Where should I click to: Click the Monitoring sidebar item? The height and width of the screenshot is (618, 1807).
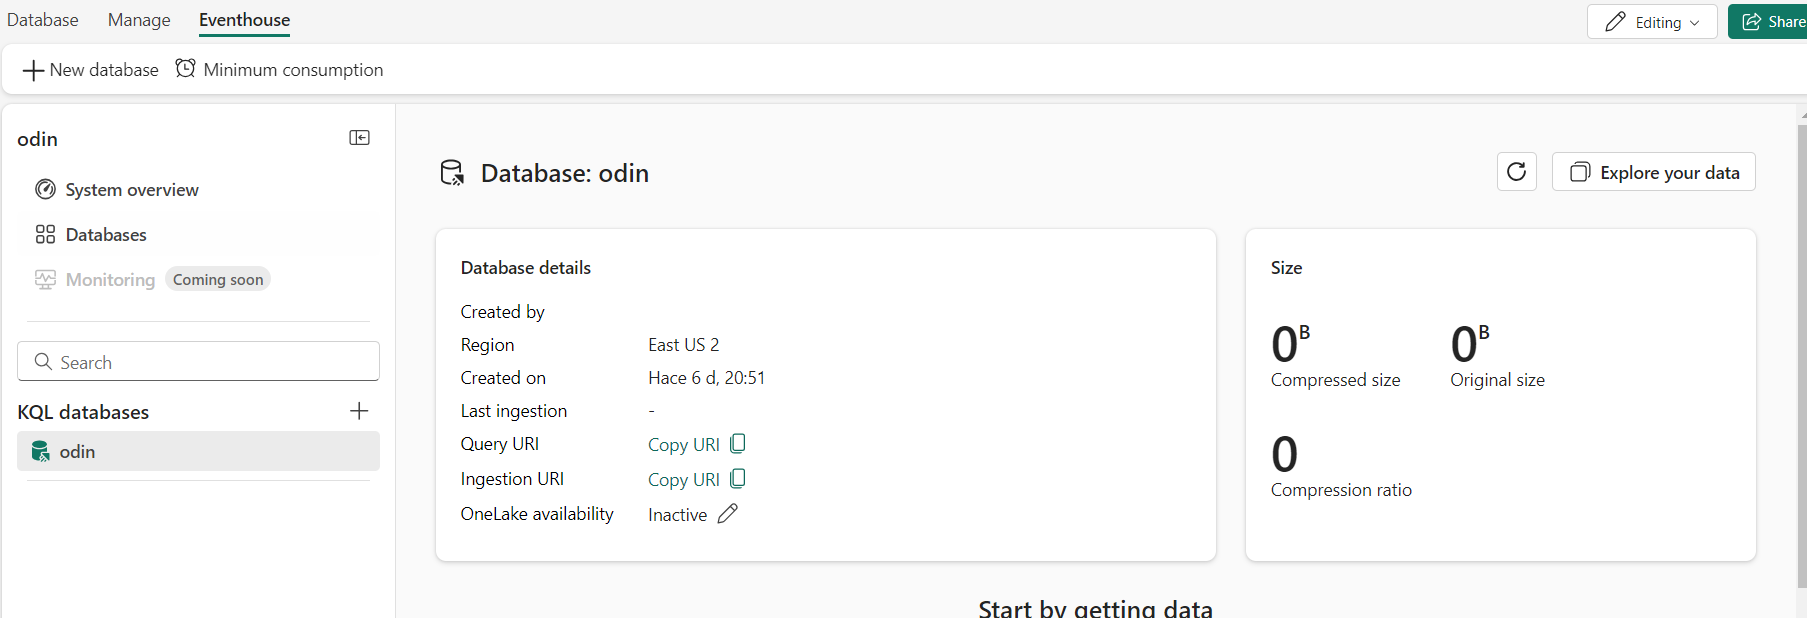coord(110,280)
